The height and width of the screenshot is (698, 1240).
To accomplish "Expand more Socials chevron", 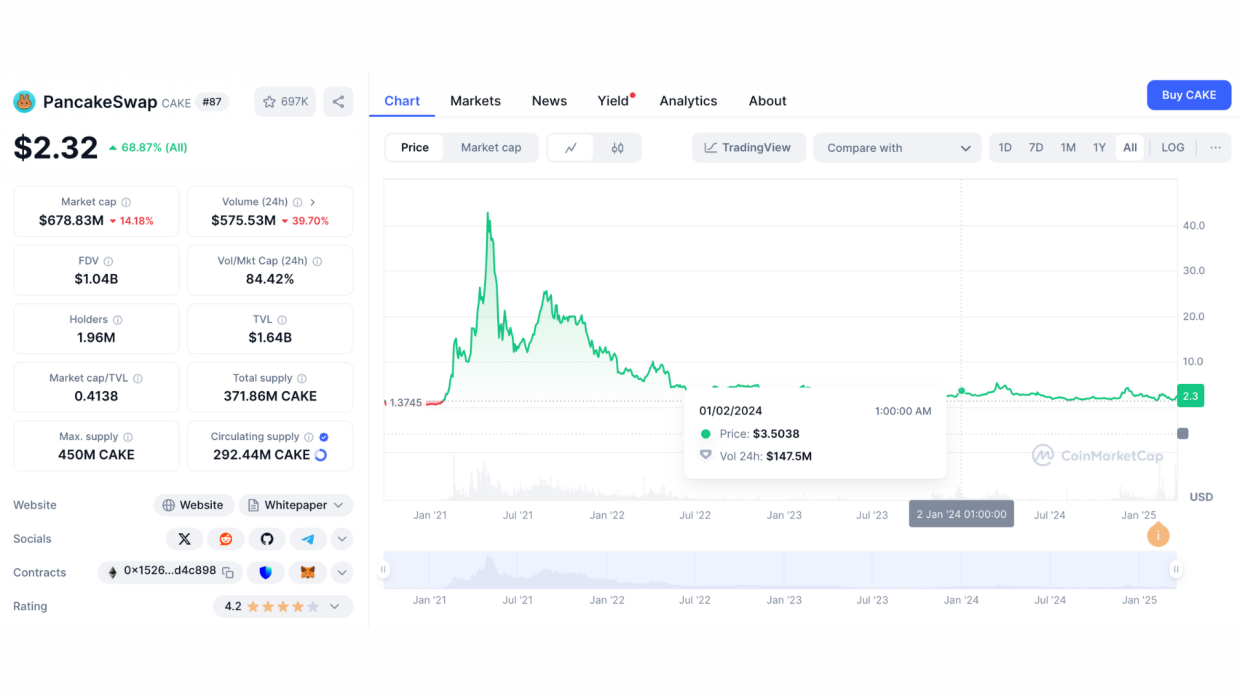I will [342, 539].
